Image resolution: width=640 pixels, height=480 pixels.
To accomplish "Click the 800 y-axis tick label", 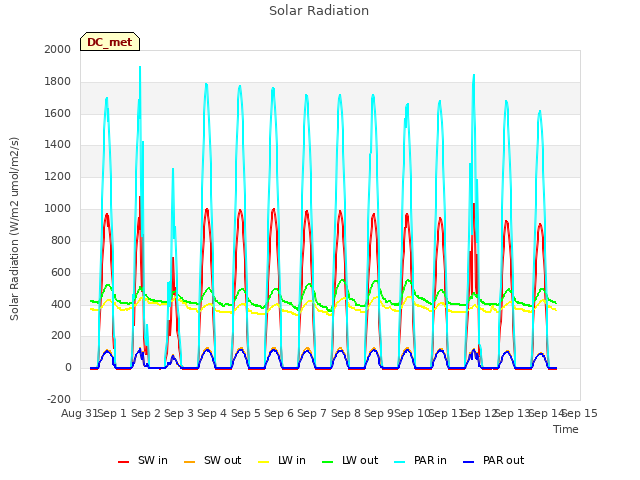I will 61,240.
